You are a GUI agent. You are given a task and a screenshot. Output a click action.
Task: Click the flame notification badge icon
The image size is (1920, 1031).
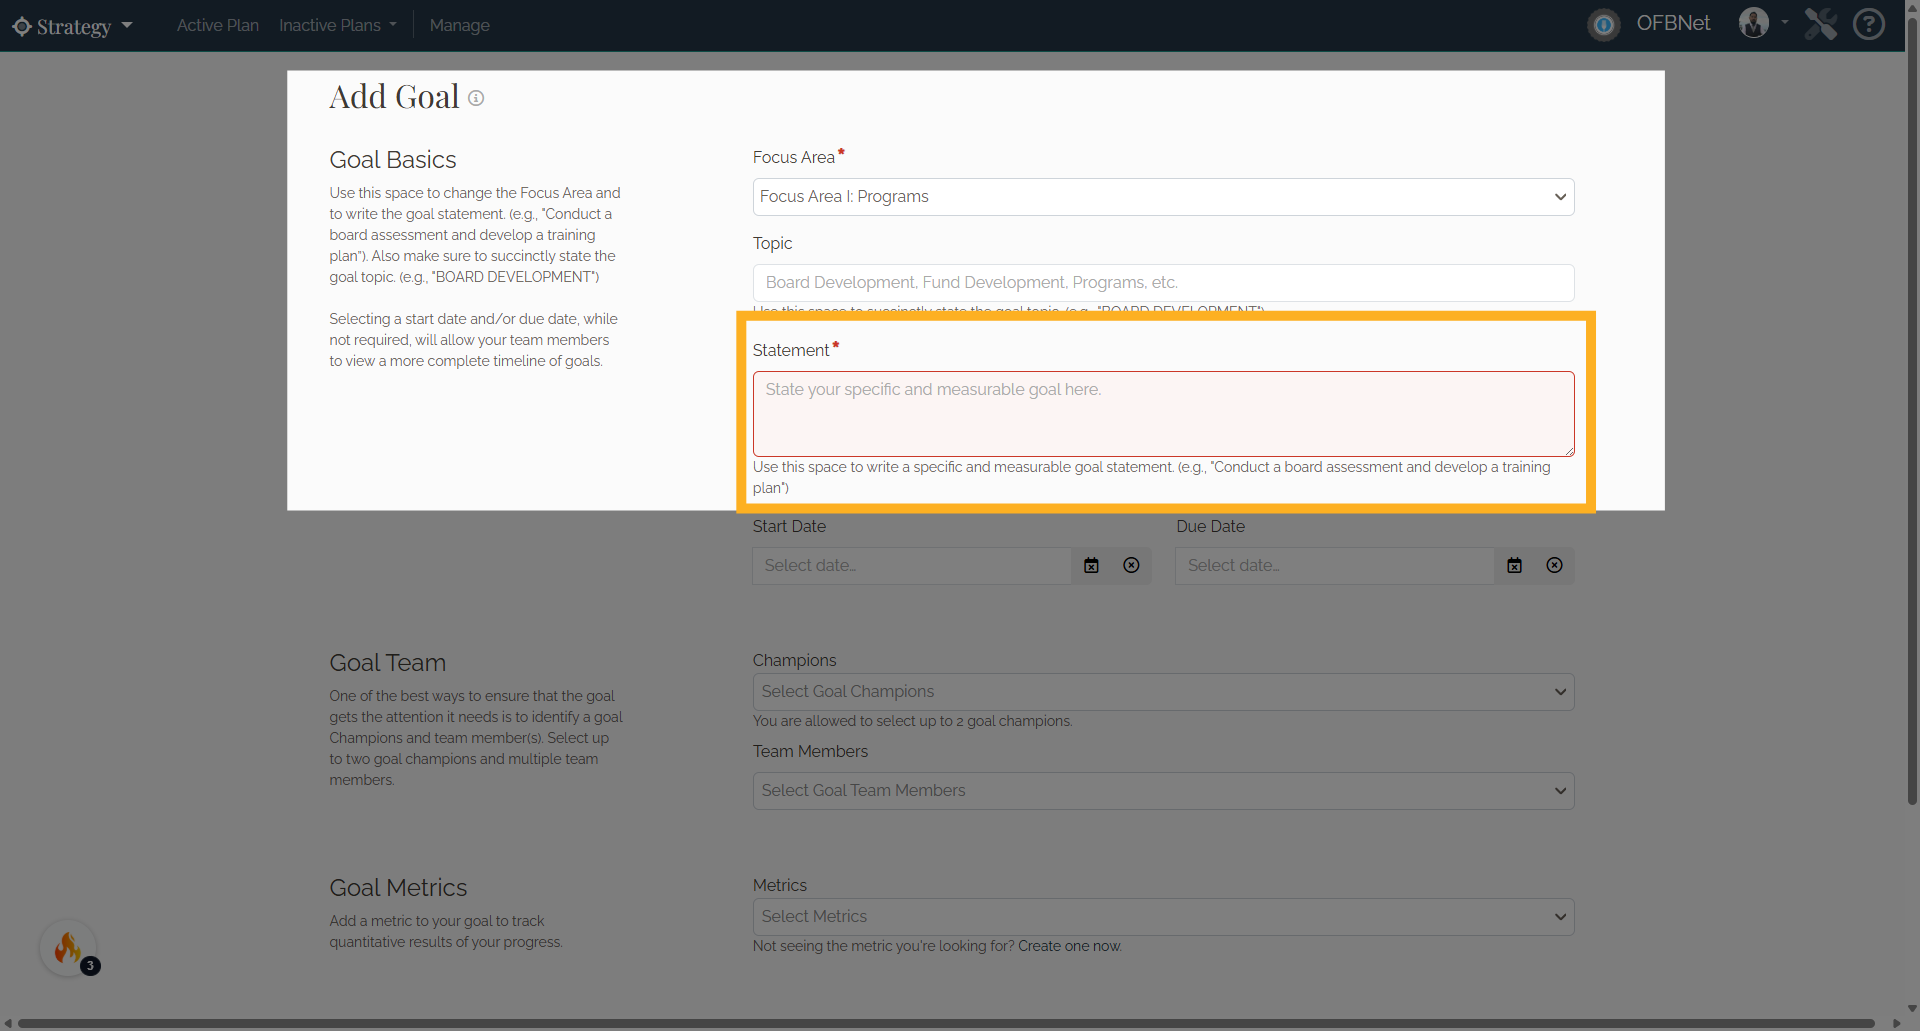(x=68, y=948)
